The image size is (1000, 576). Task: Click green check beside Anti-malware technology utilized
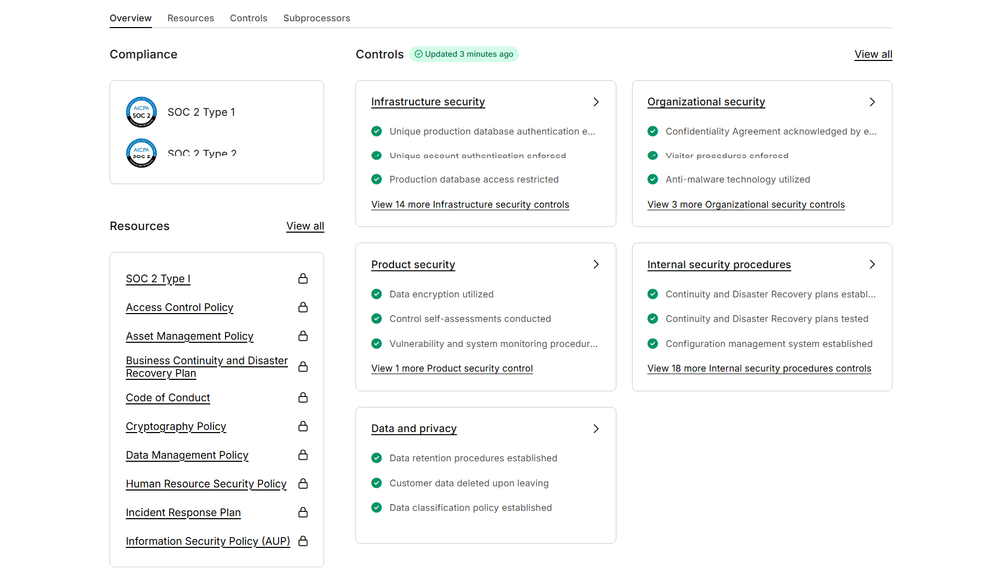click(652, 179)
